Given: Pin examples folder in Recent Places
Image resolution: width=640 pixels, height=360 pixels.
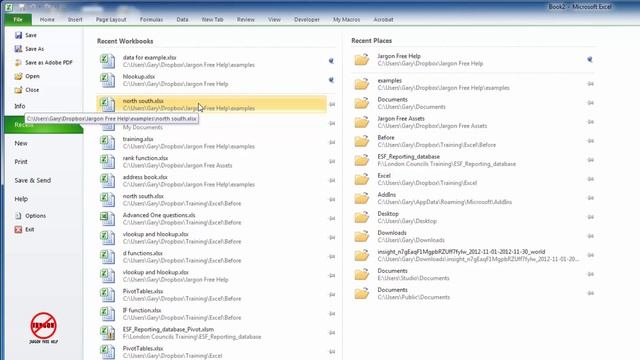Looking at the screenshot, I should [x=590, y=84].
